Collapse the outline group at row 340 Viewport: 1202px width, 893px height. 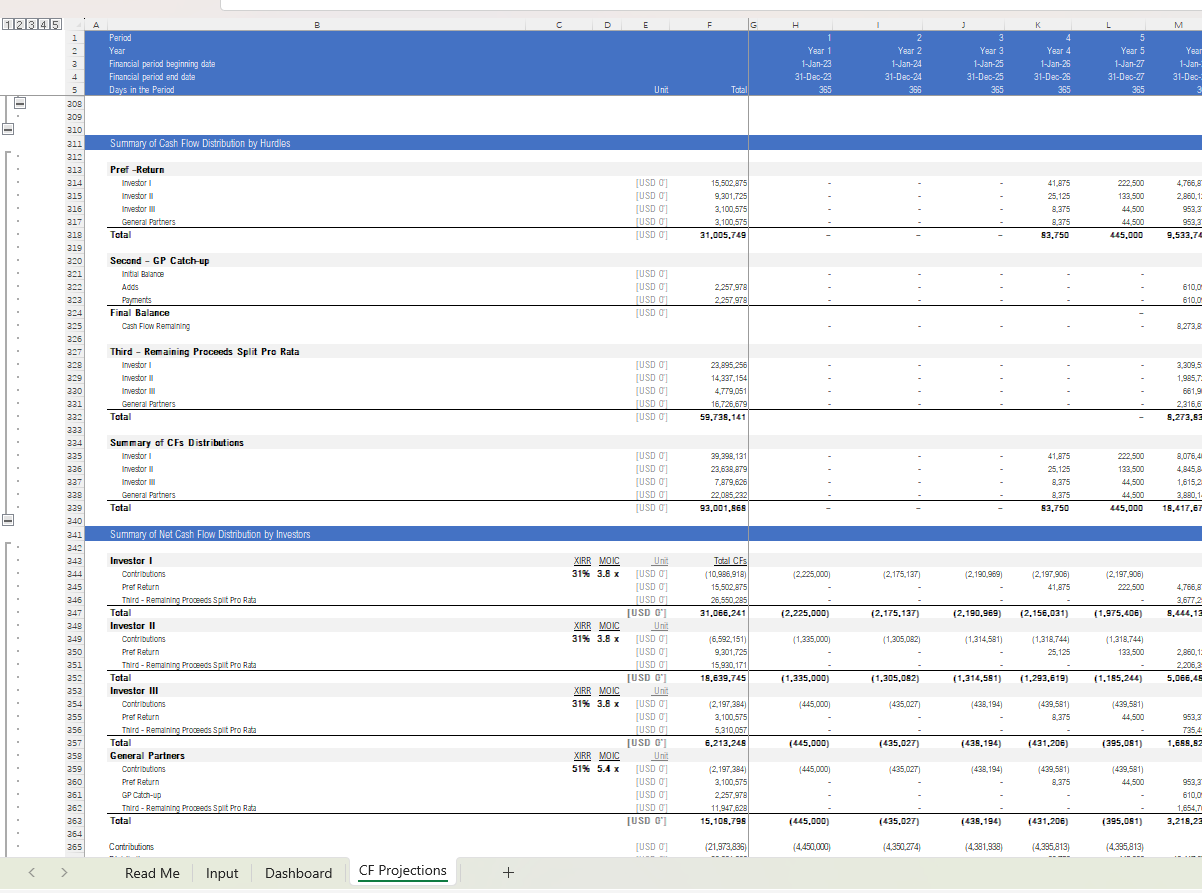8,520
